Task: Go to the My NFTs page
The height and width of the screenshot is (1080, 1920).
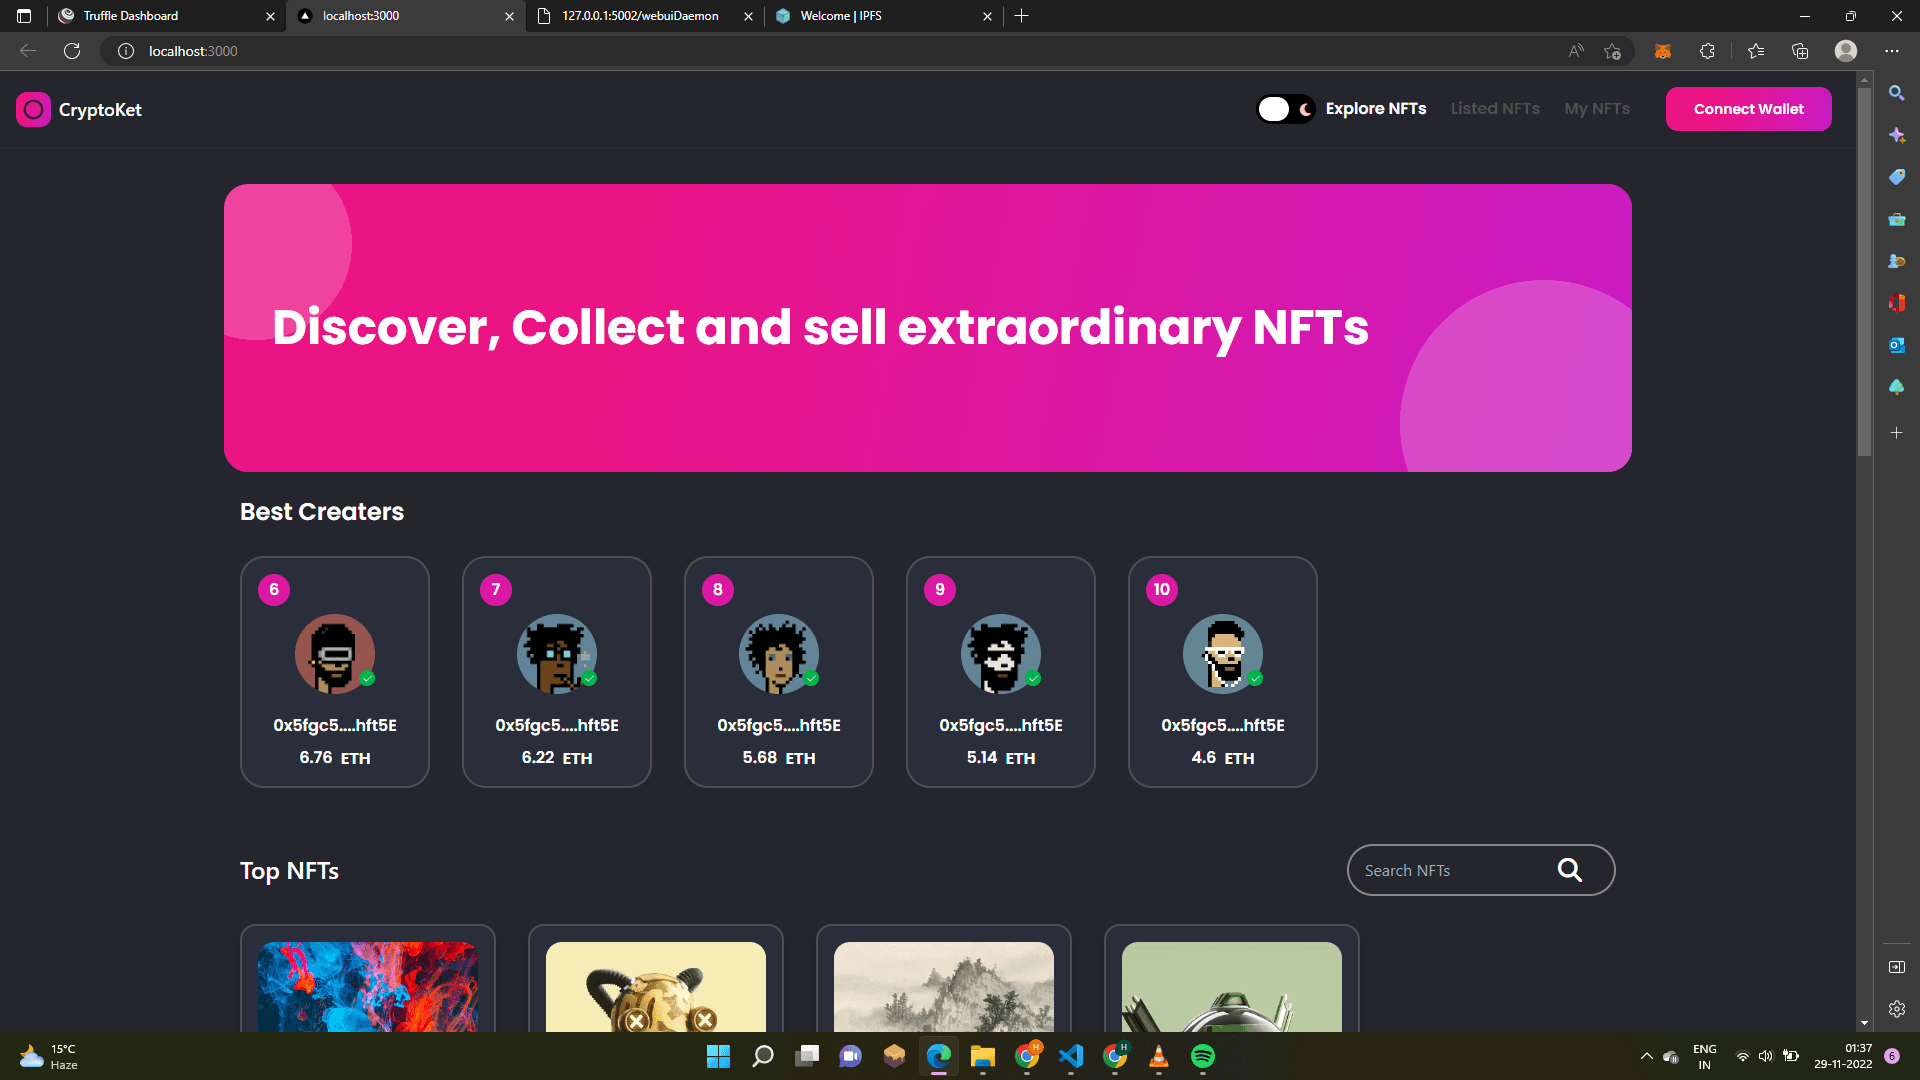Action: click(x=1597, y=109)
